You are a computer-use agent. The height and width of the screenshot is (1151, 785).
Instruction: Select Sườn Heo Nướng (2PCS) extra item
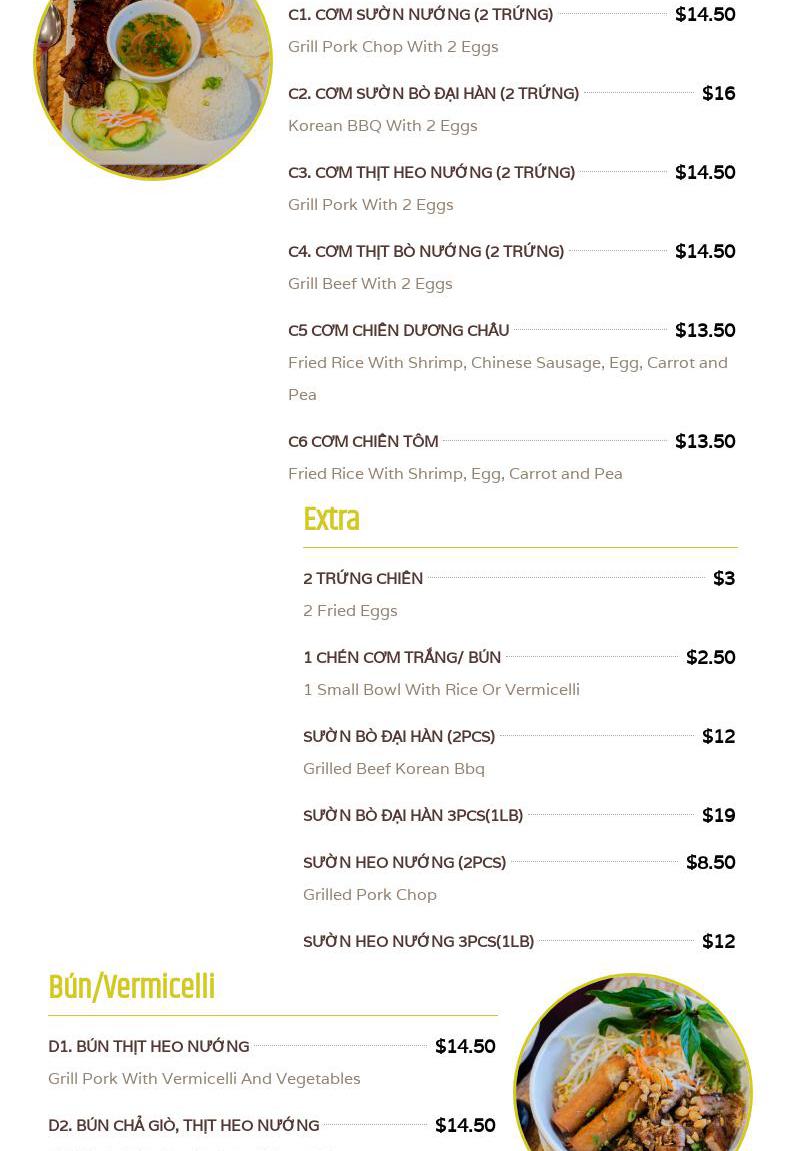(x=404, y=863)
